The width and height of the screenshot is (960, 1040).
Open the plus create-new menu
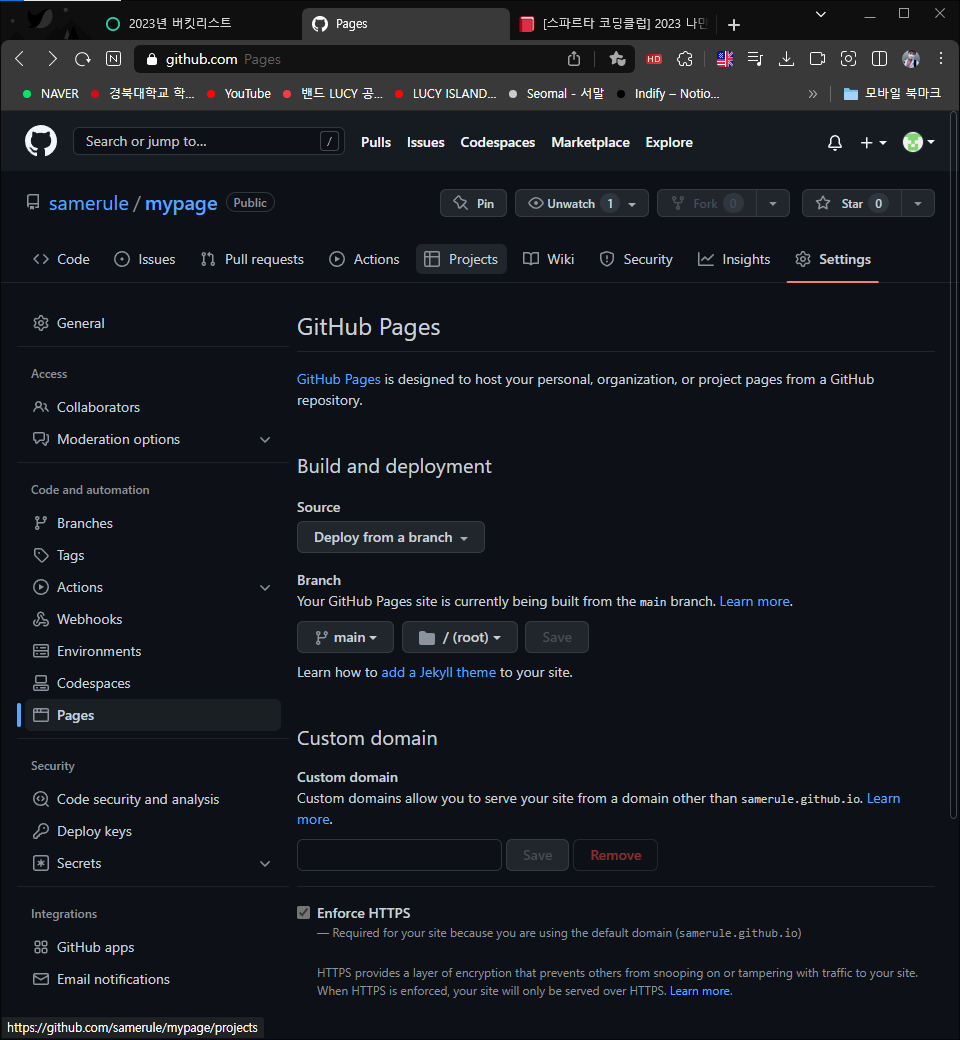pyautogui.click(x=873, y=143)
